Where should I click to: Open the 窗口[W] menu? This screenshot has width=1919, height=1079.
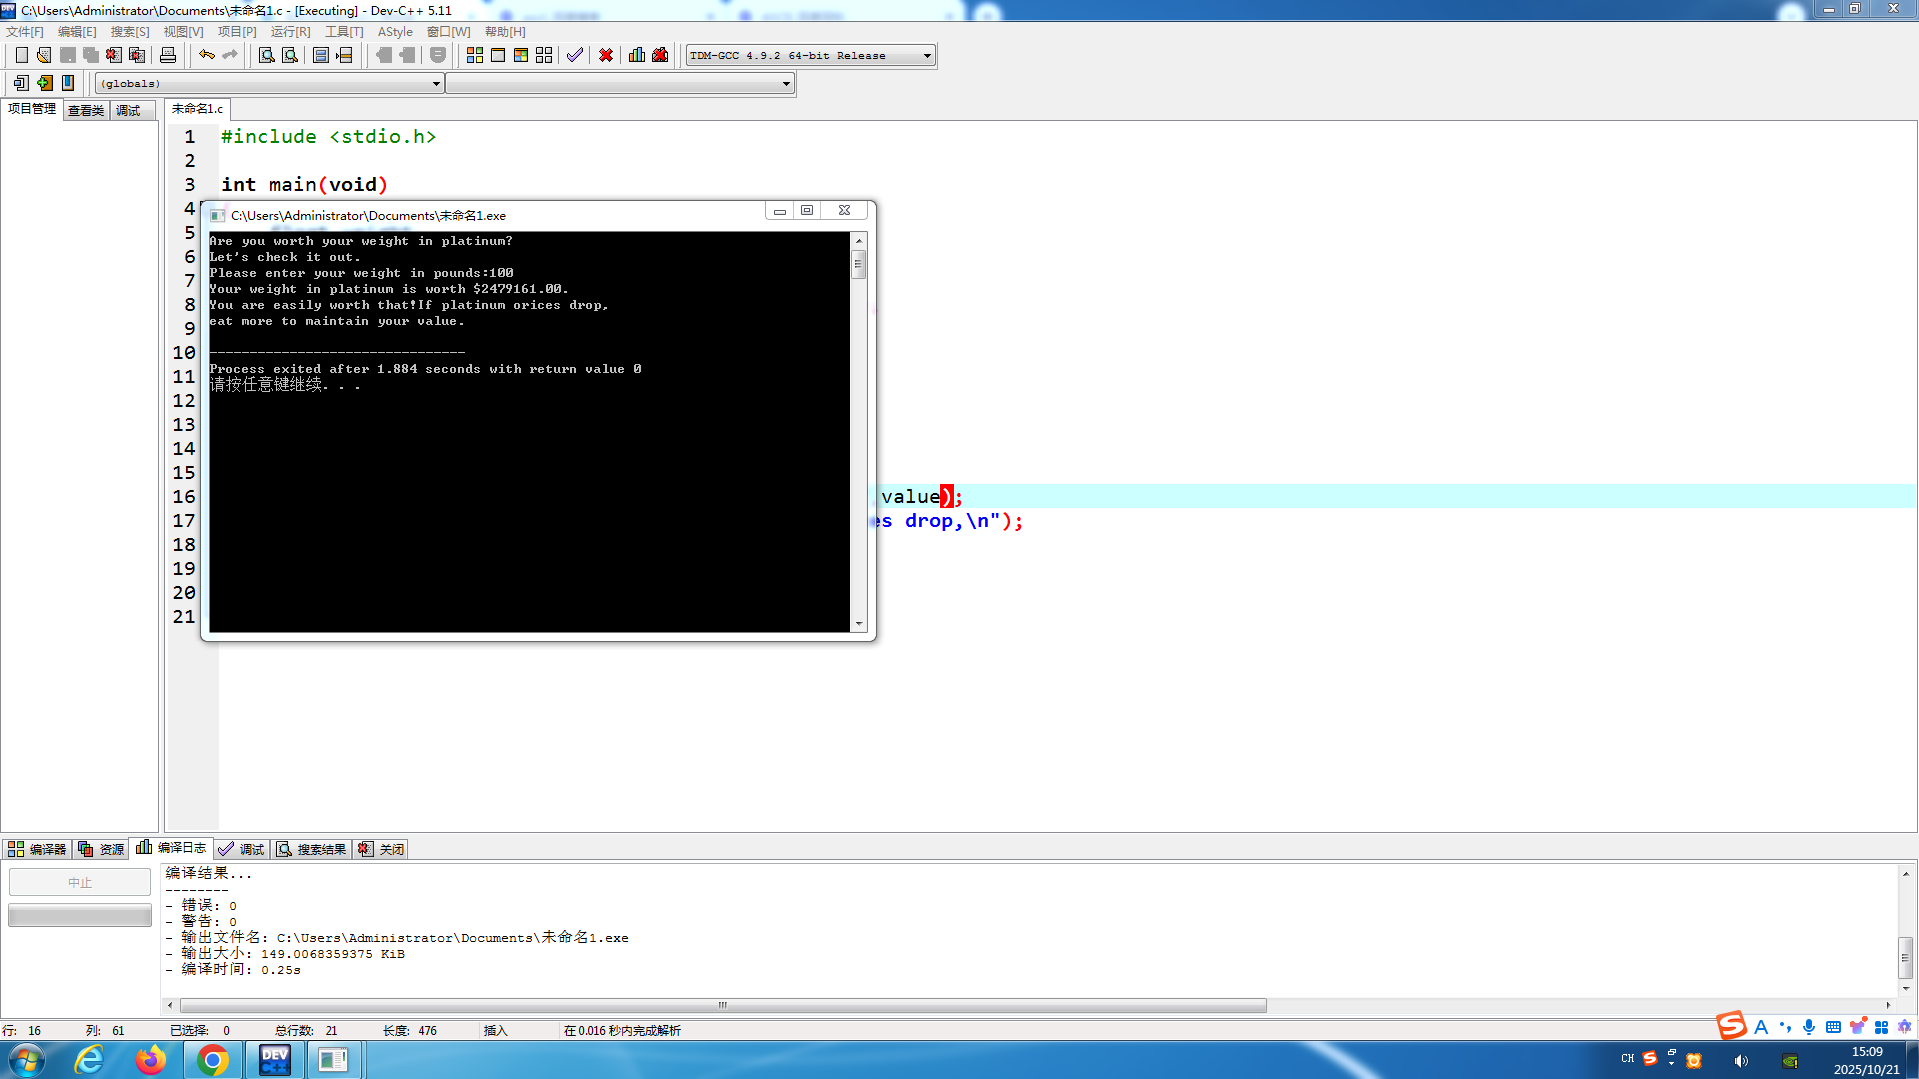448,32
